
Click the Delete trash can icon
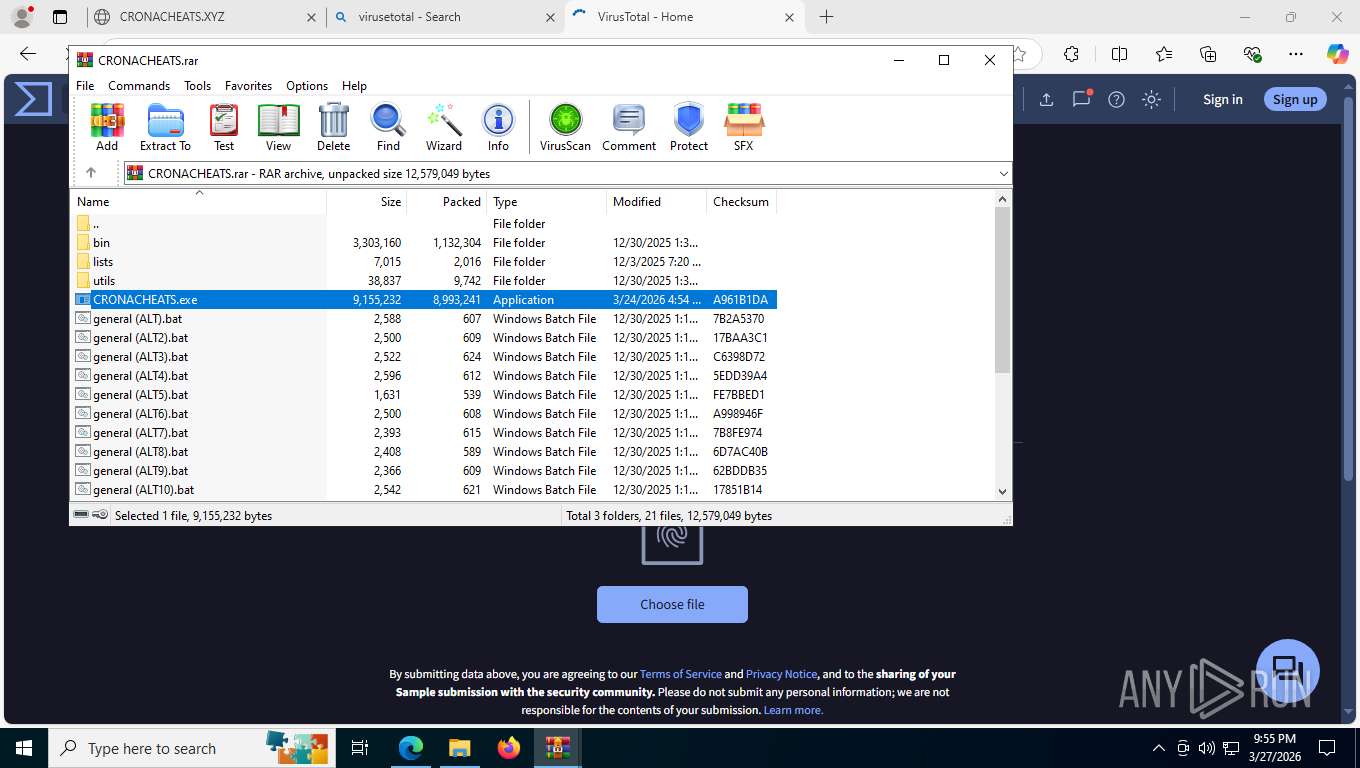click(x=333, y=127)
